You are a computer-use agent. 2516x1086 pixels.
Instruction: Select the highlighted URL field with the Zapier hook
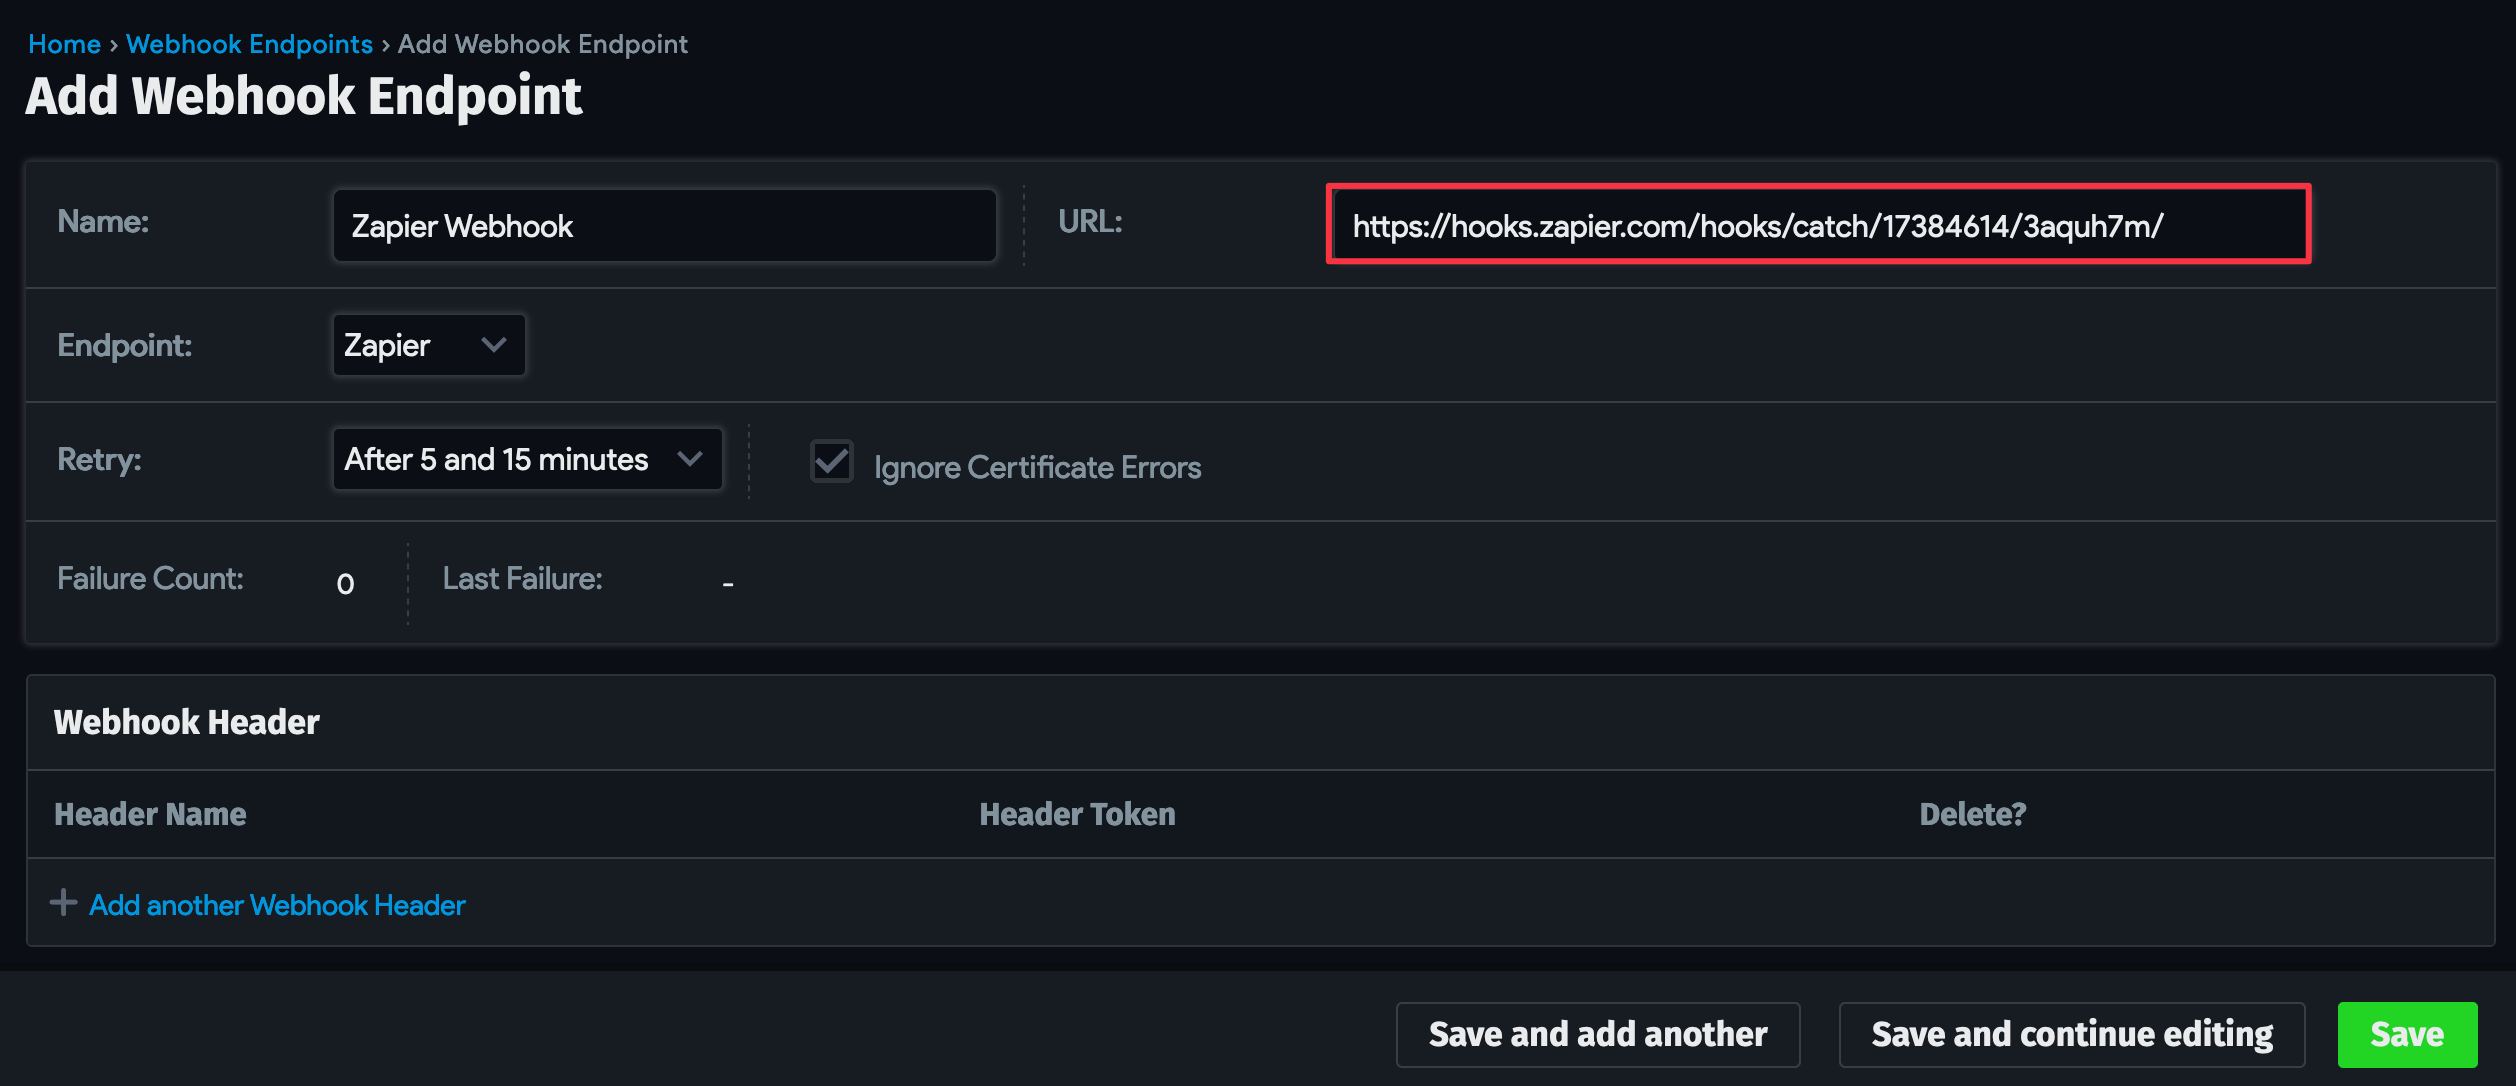tap(1817, 225)
